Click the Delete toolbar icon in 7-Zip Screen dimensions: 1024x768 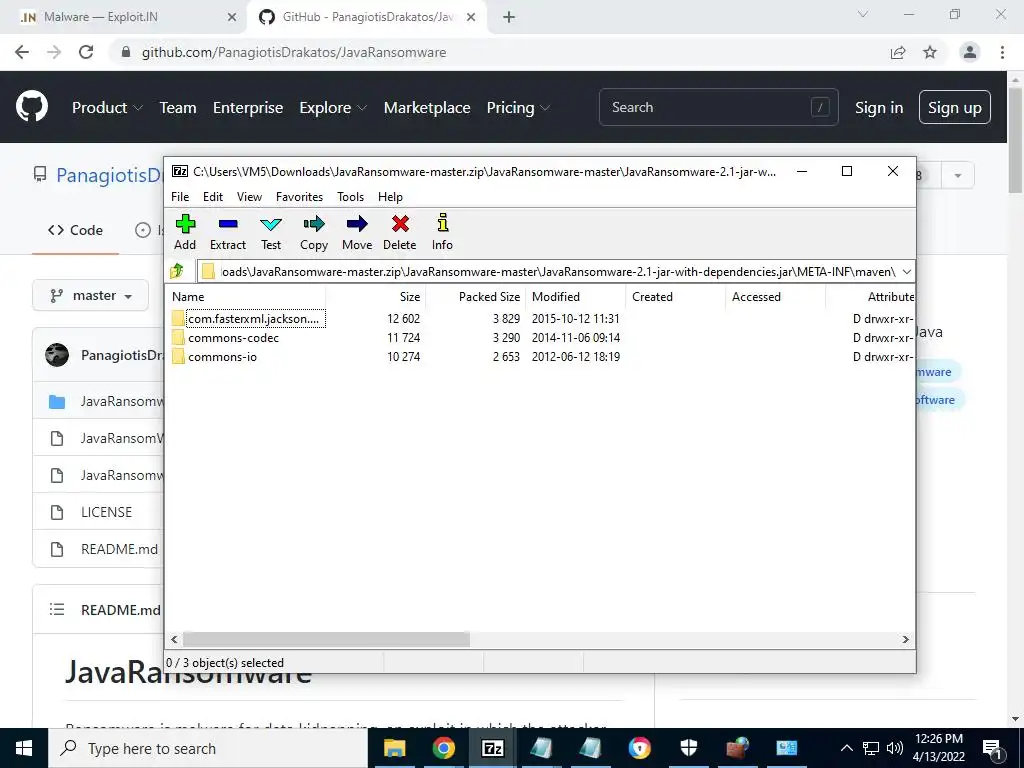[400, 232]
